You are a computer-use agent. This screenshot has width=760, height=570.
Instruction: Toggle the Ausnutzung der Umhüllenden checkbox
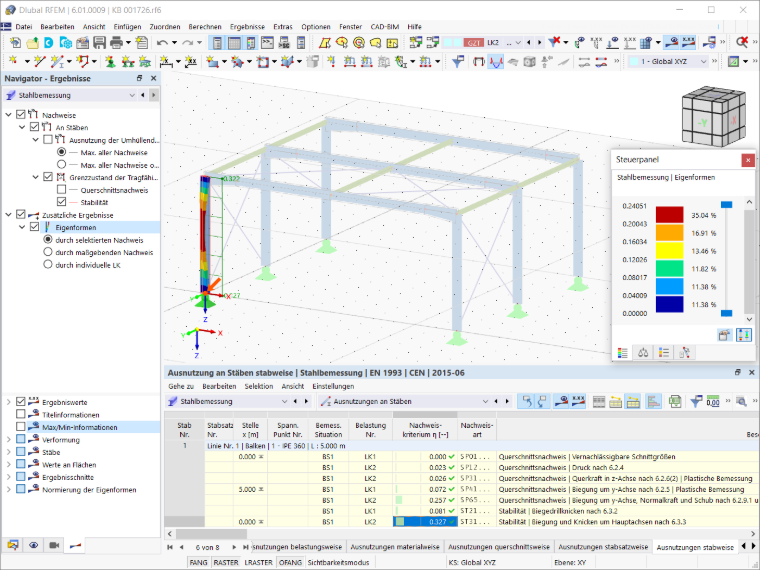tap(48, 140)
